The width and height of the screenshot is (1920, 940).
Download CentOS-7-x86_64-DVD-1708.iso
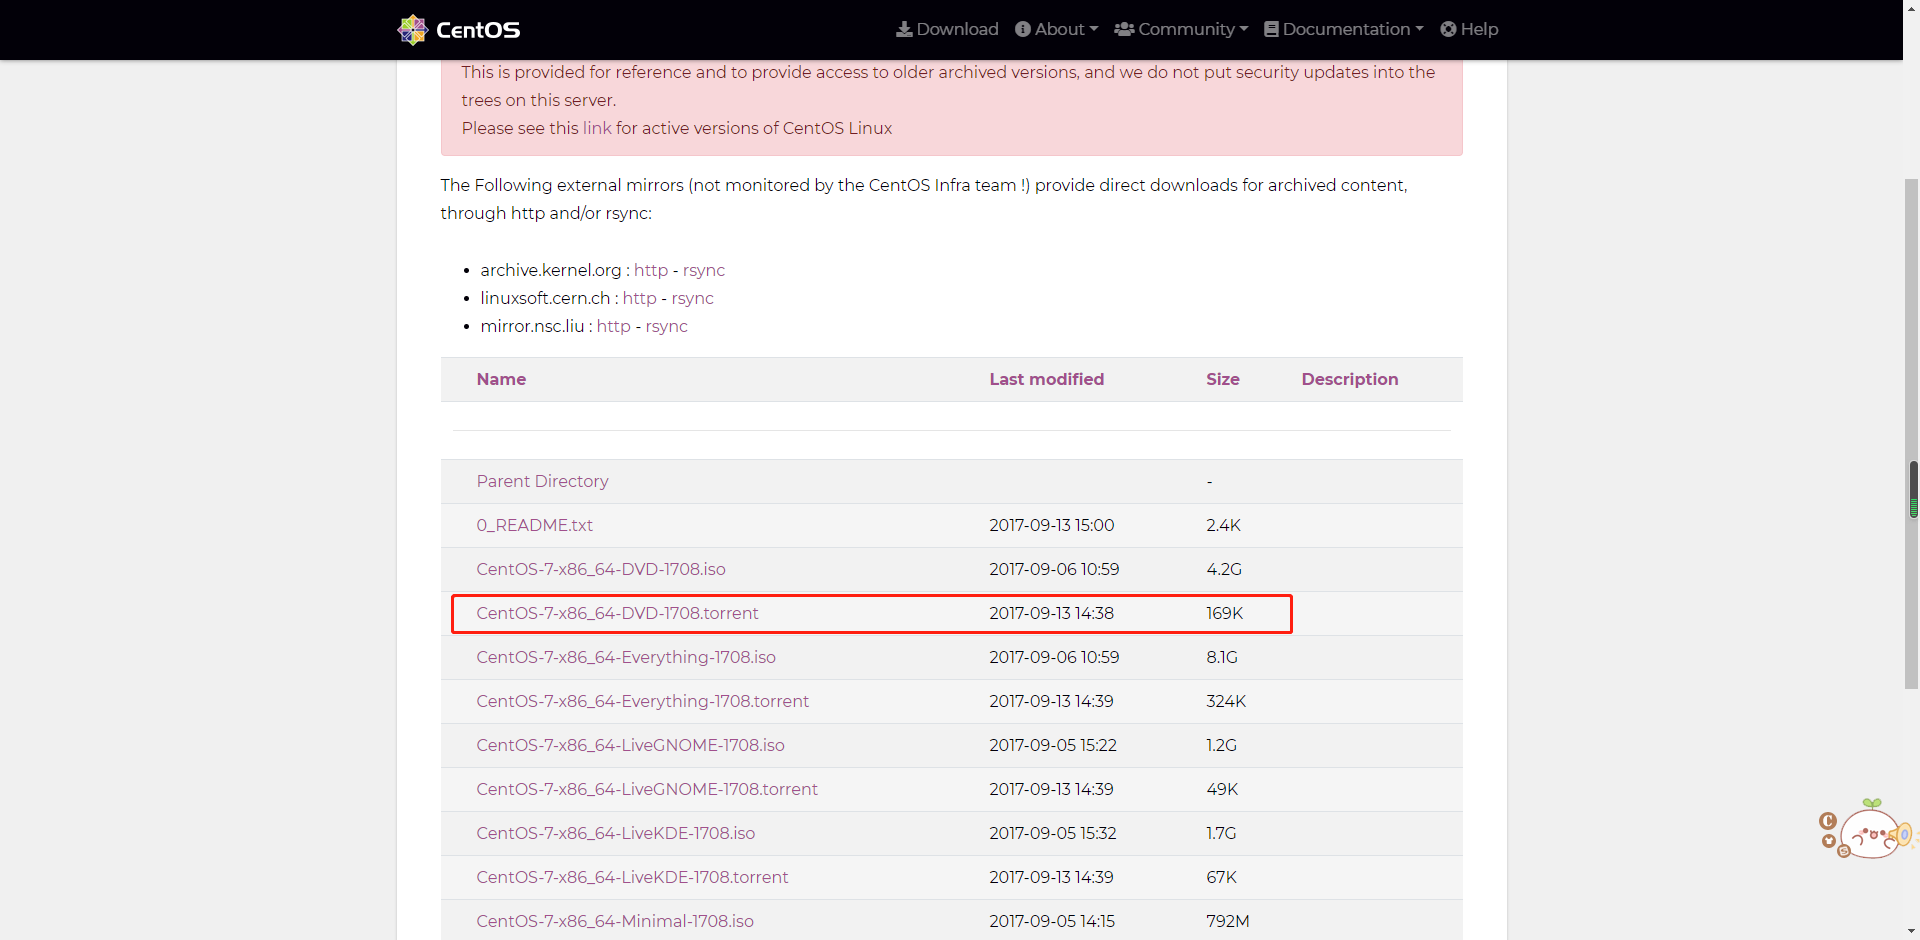click(601, 569)
